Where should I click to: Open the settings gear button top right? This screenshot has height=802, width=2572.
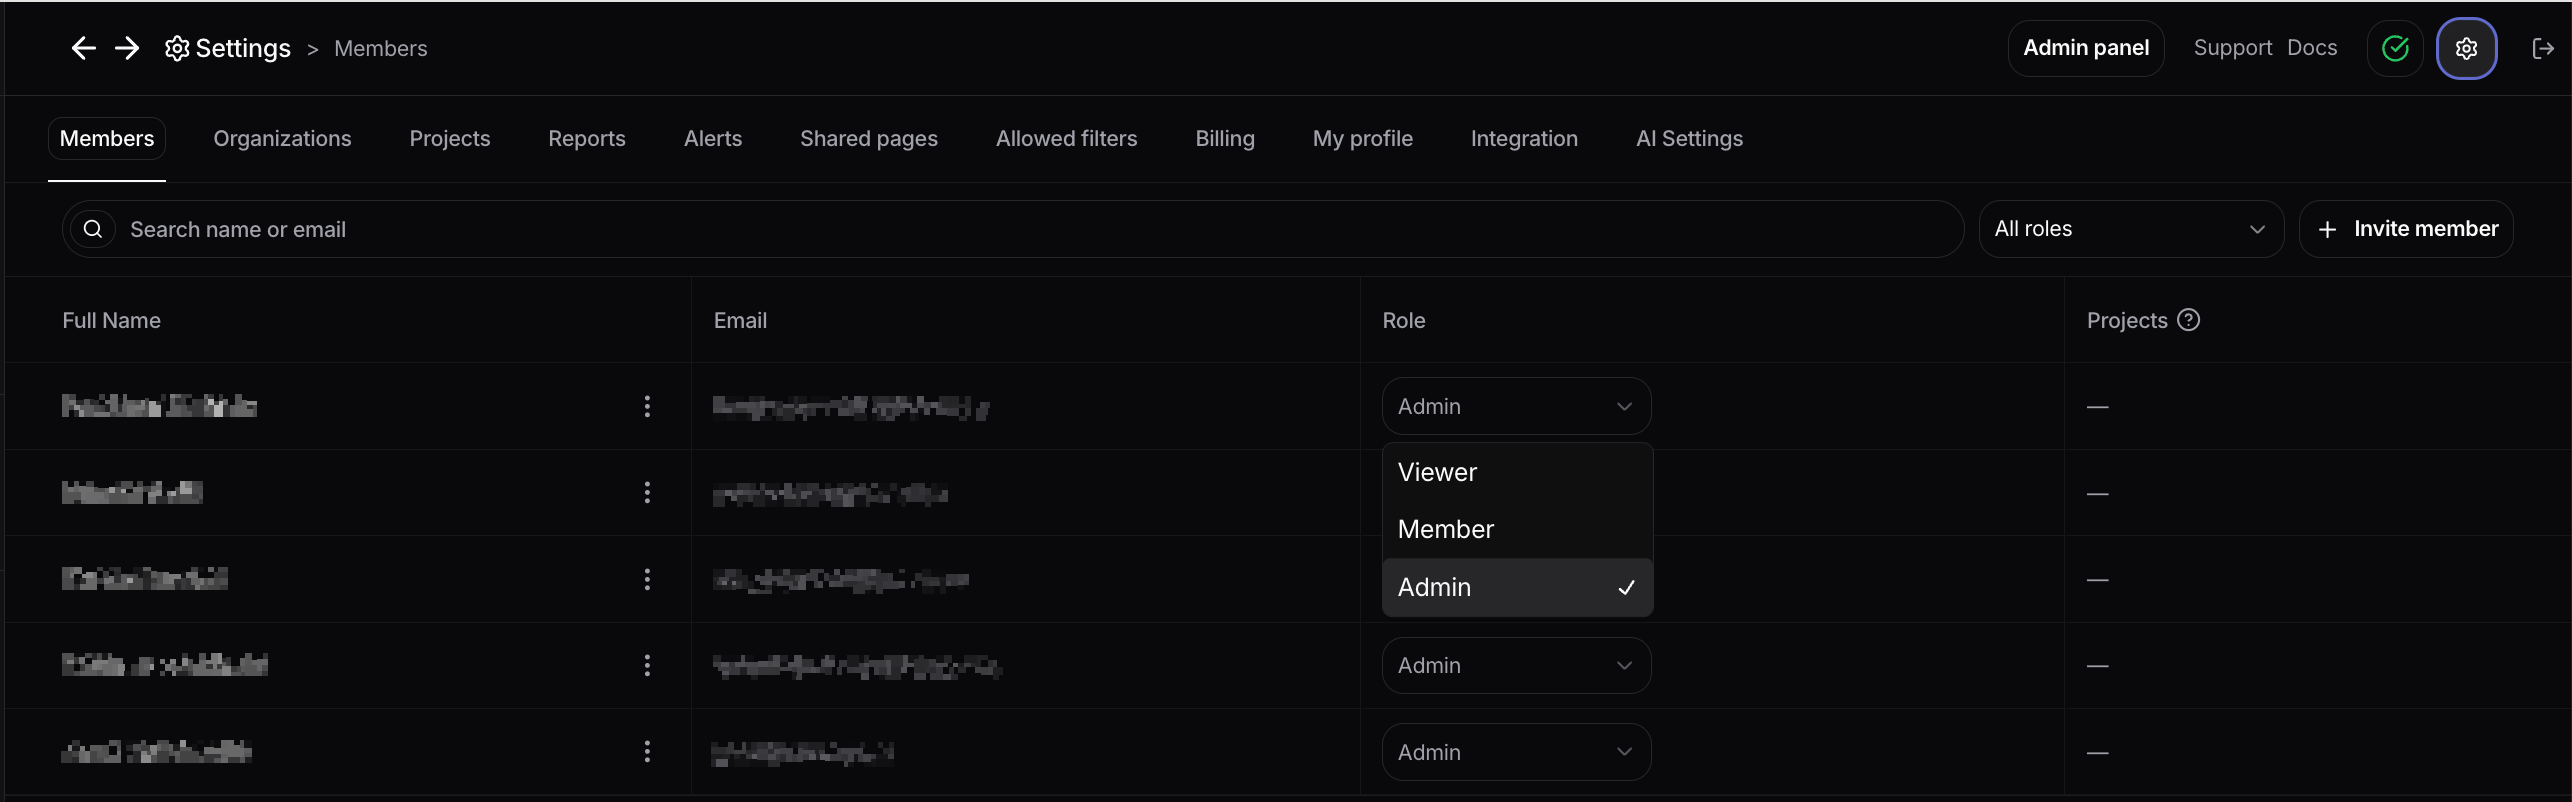tap(2466, 48)
